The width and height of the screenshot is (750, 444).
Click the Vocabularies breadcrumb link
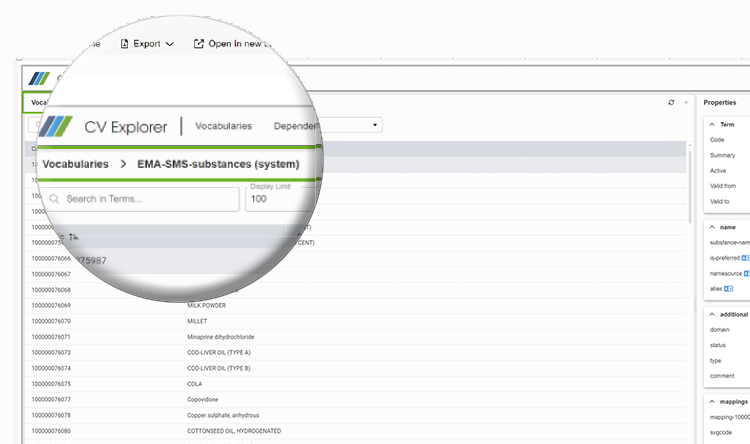(76, 164)
